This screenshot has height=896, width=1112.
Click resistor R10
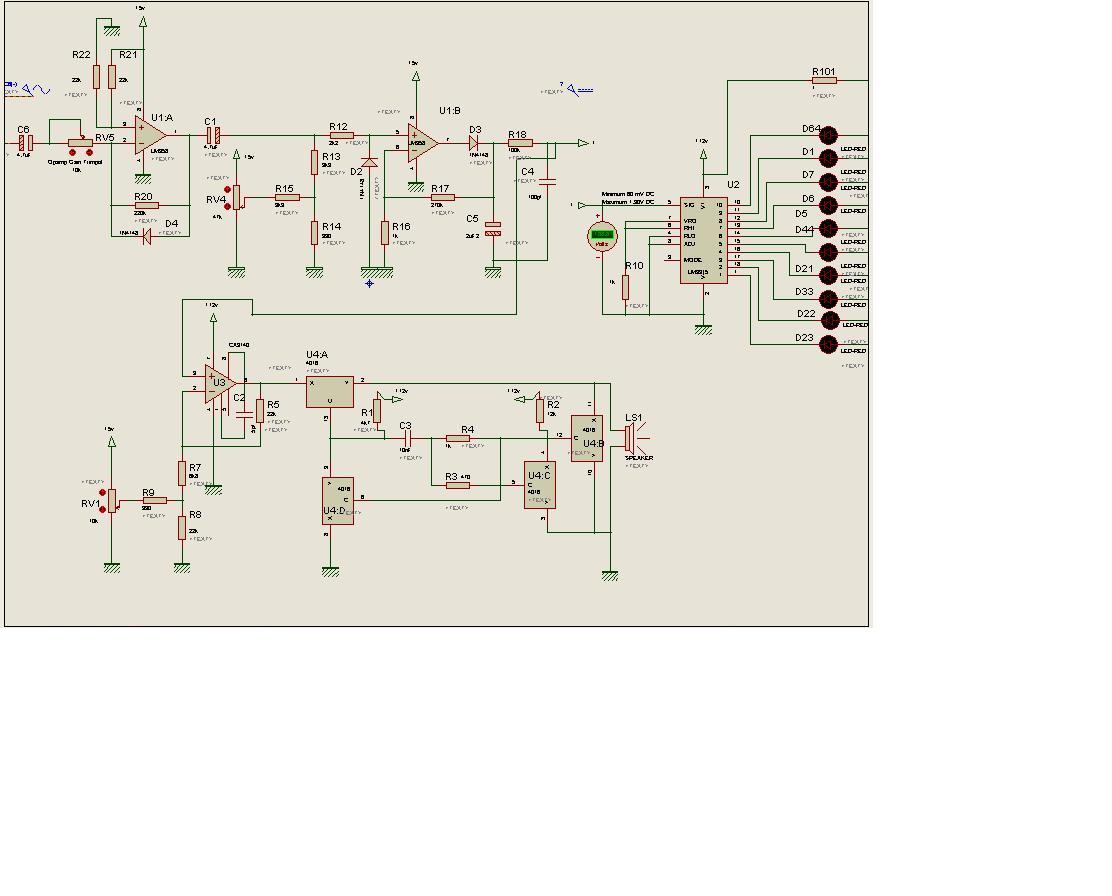point(626,287)
